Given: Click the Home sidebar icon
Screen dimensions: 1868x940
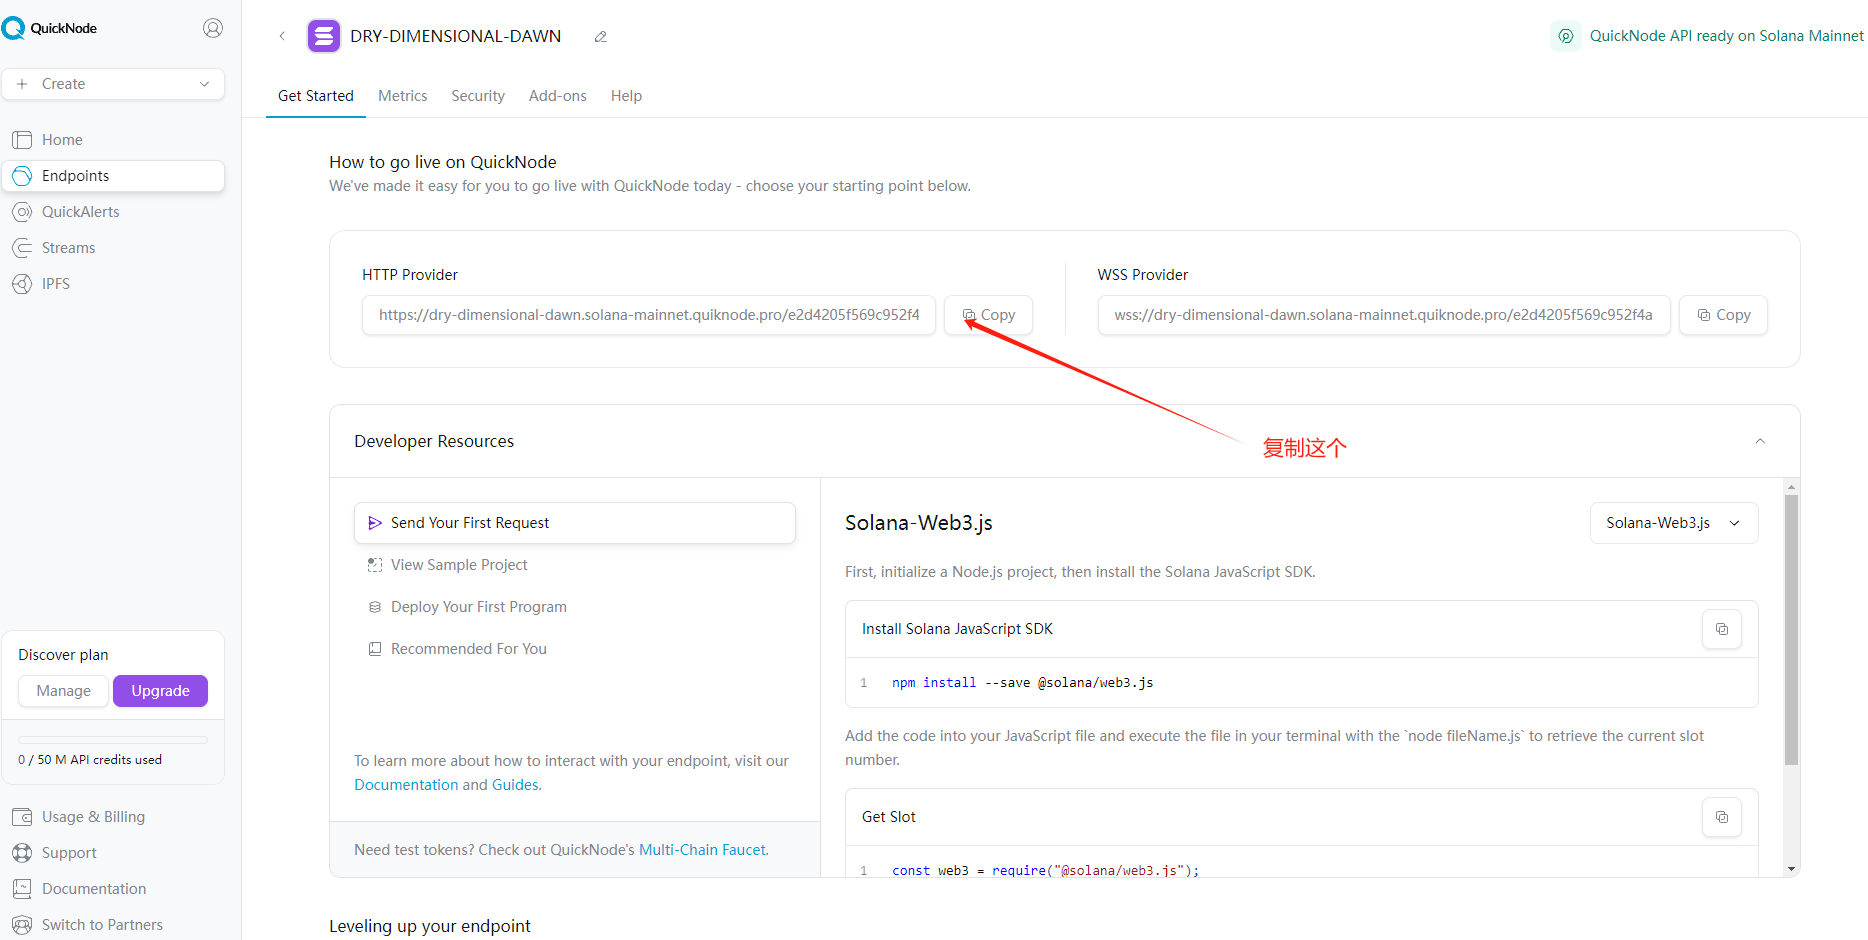Looking at the screenshot, I should point(22,140).
